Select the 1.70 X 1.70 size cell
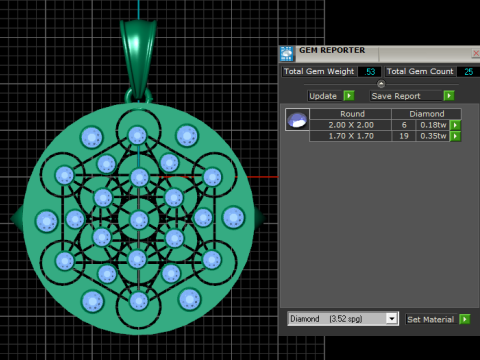Screen dimensions: 480x360 point(351,136)
